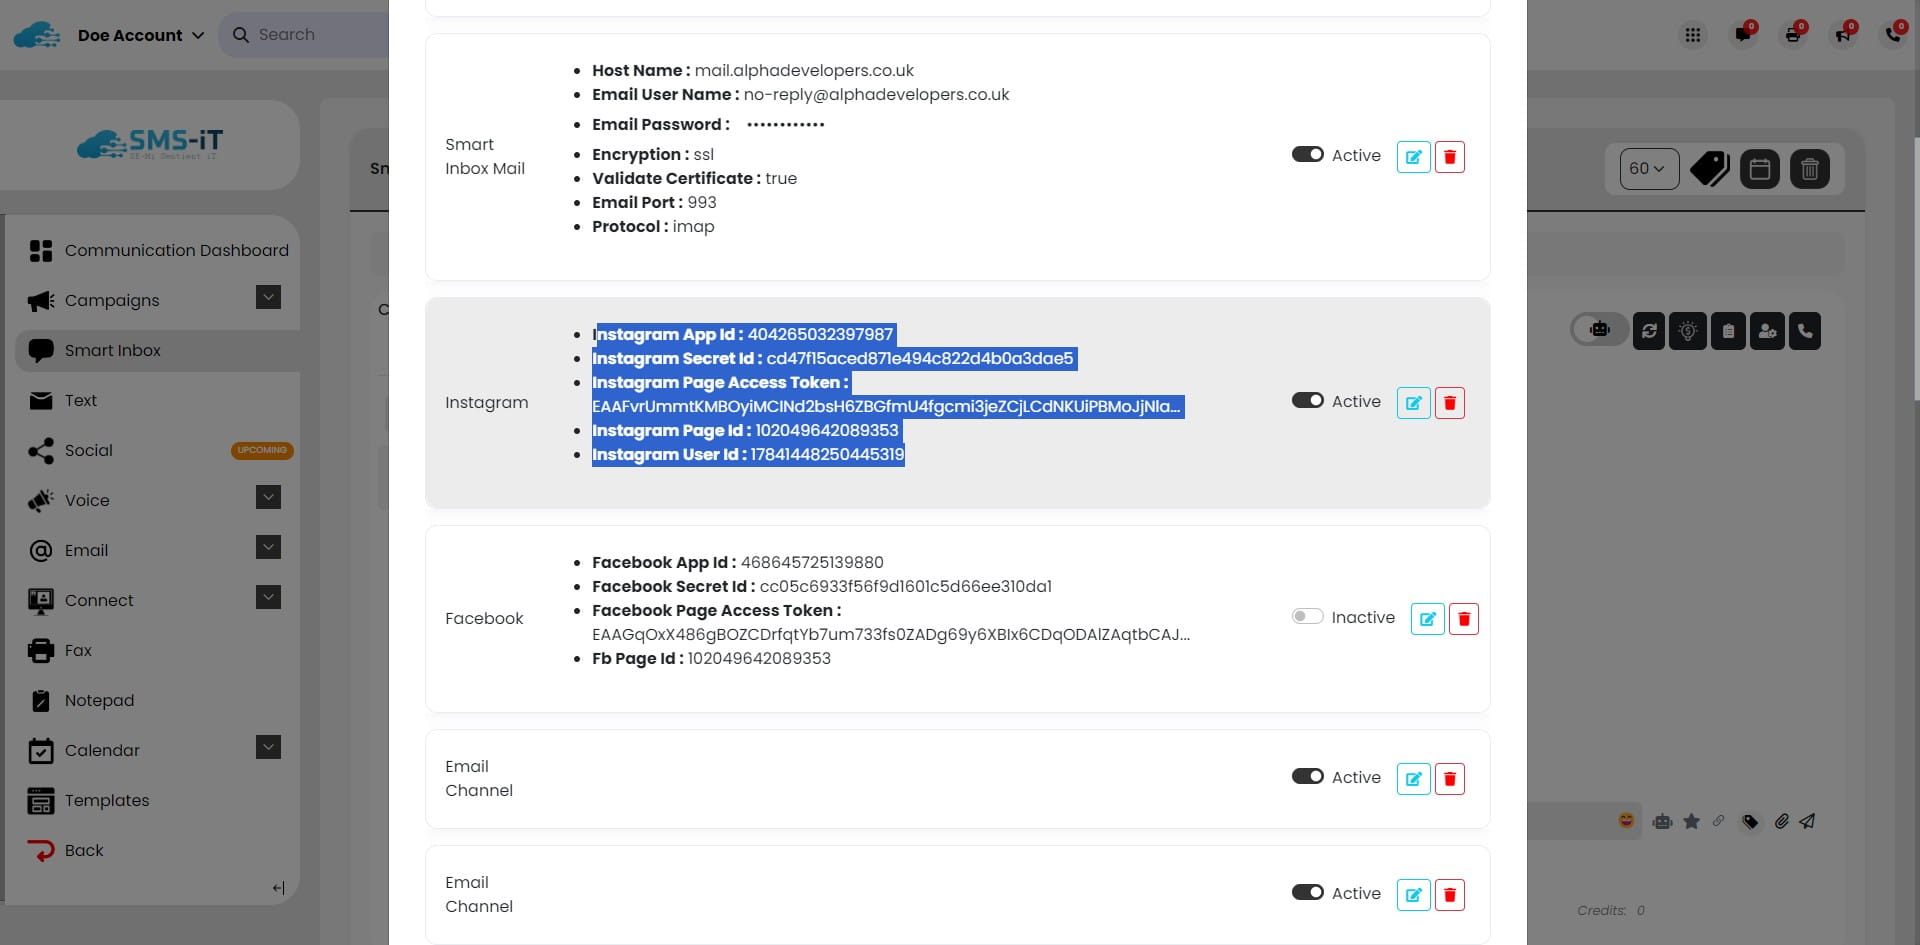Select Templates in the sidebar
Image resolution: width=1920 pixels, height=945 pixels.
click(x=107, y=801)
